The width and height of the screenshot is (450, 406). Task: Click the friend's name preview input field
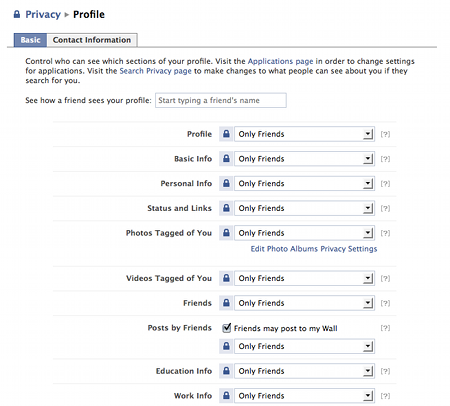[x=221, y=100]
